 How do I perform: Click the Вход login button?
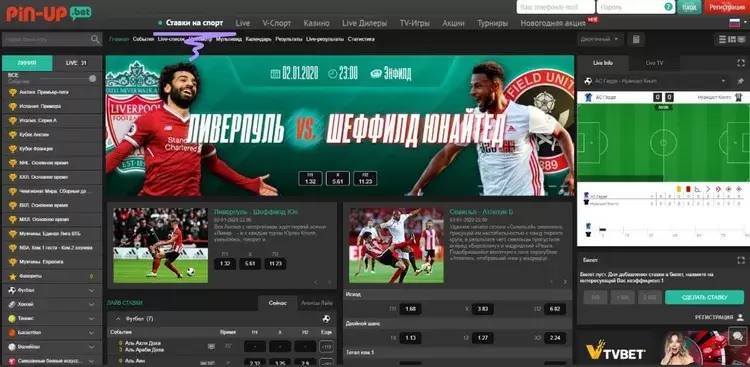coord(689,7)
